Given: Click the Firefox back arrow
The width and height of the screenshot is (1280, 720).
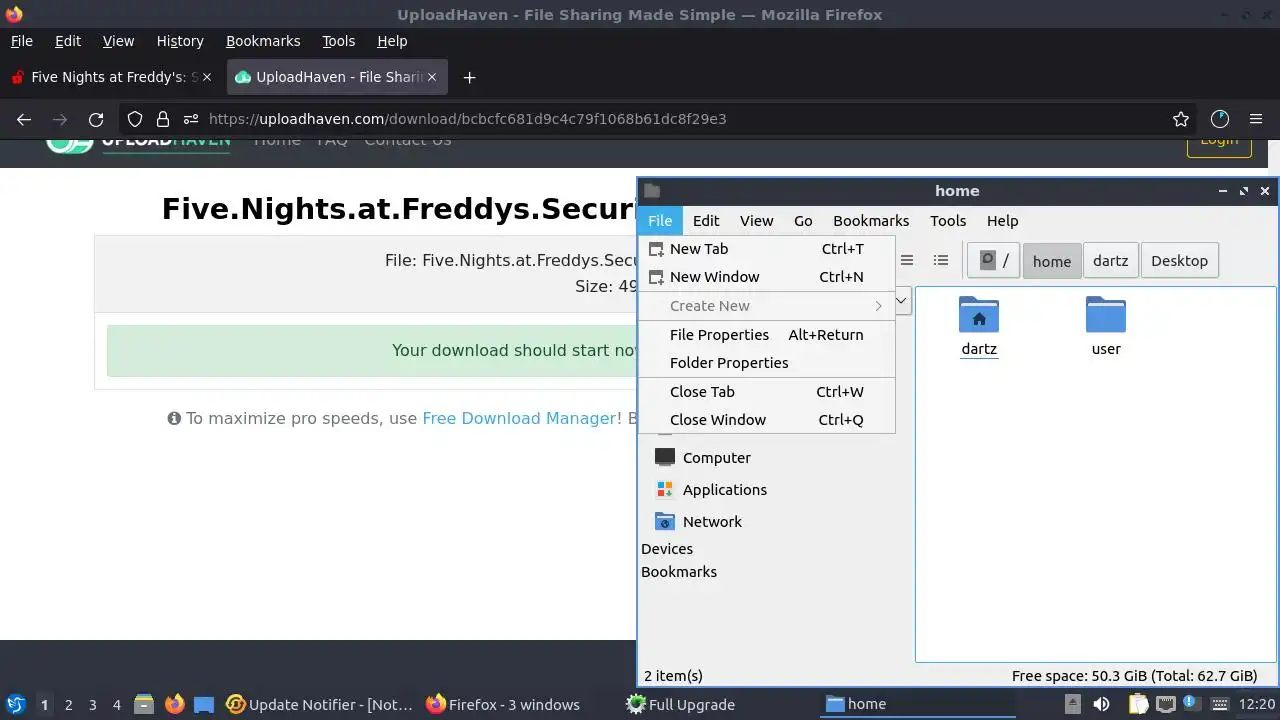Looking at the screenshot, I should 24,119.
